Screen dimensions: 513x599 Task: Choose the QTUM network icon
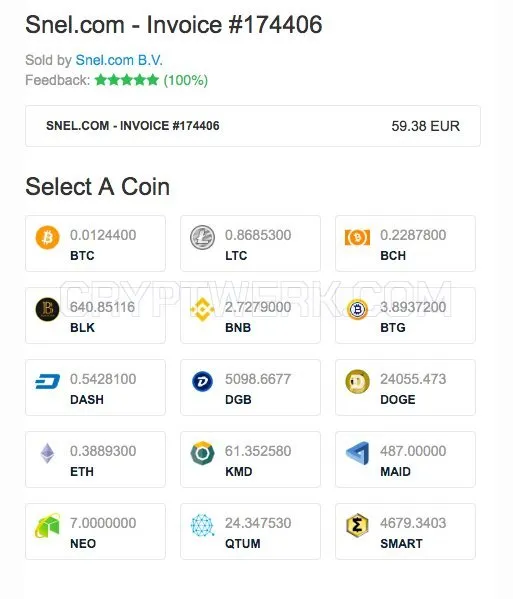[x=202, y=525]
